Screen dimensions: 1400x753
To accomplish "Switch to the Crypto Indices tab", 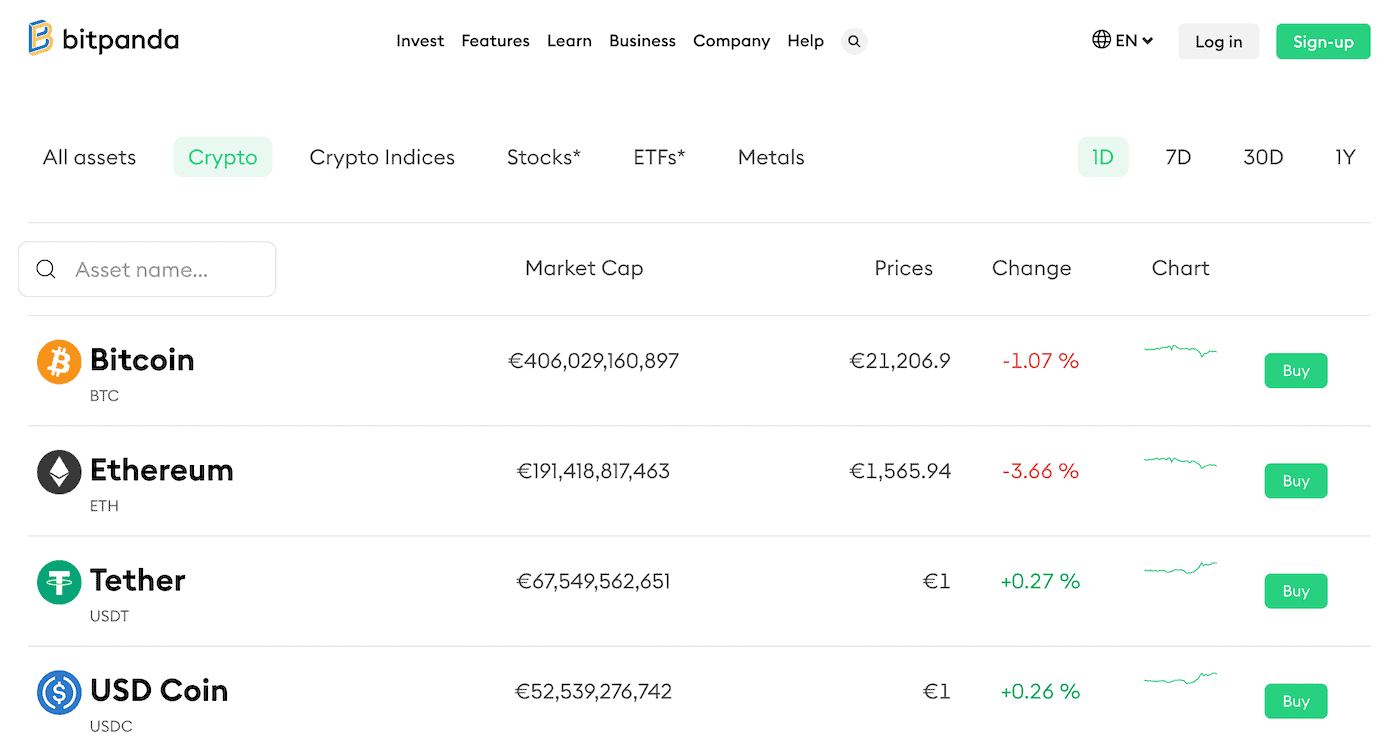I will pyautogui.click(x=382, y=157).
